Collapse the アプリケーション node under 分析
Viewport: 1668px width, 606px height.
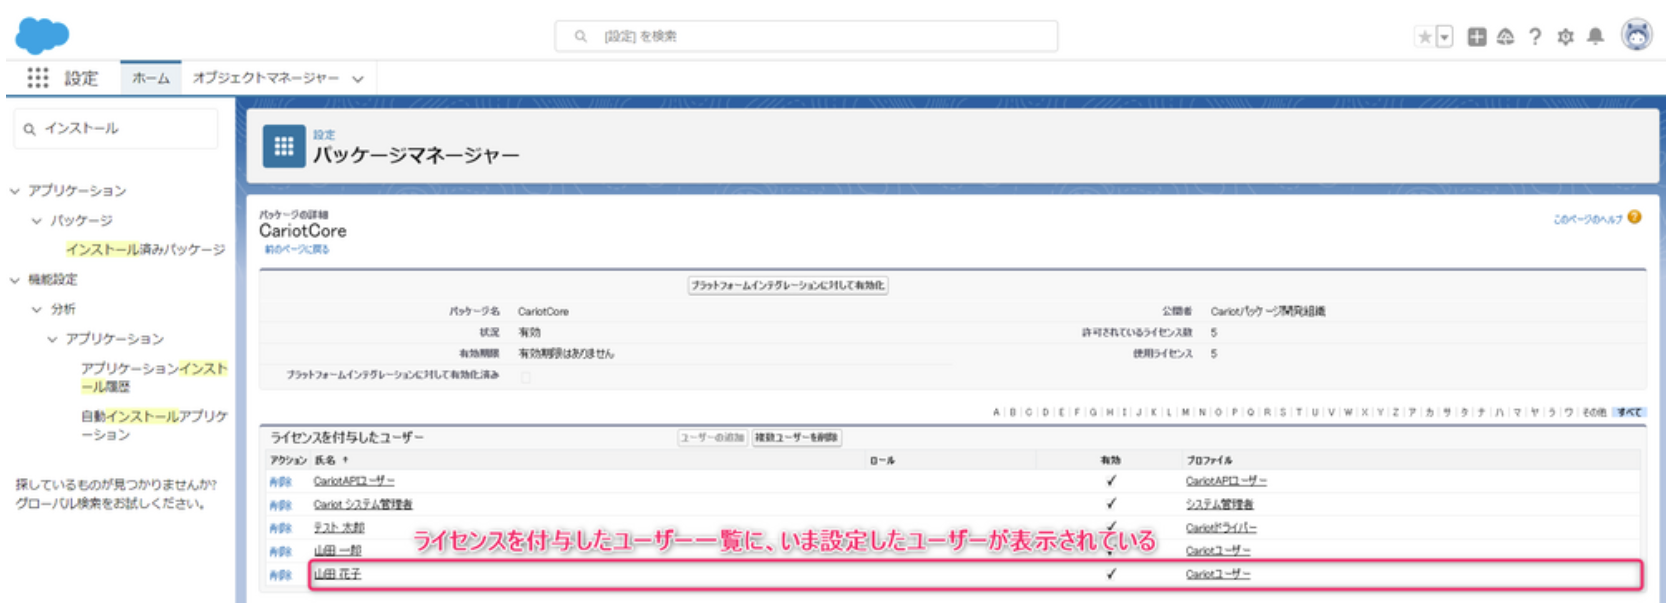coord(52,339)
